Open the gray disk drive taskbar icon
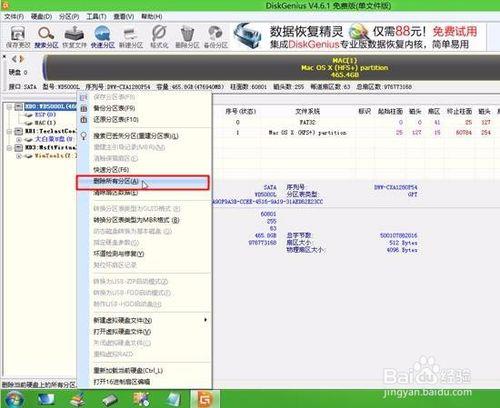Screen dimensions: 500x408 point(110,399)
